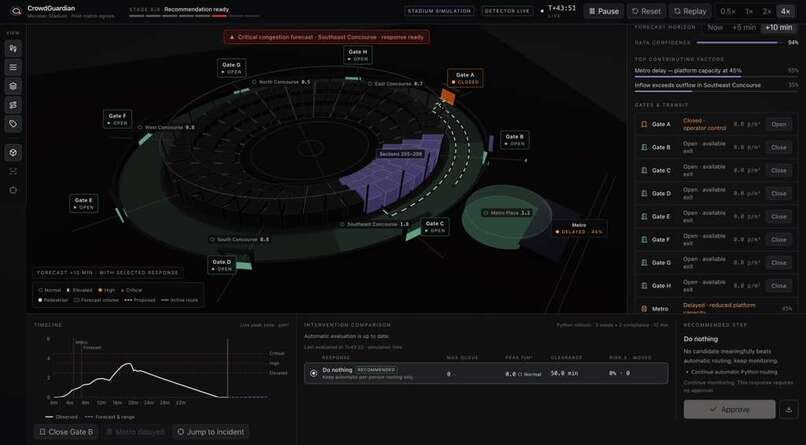Close Gate D from the gates list

click(x=779, y=194)
